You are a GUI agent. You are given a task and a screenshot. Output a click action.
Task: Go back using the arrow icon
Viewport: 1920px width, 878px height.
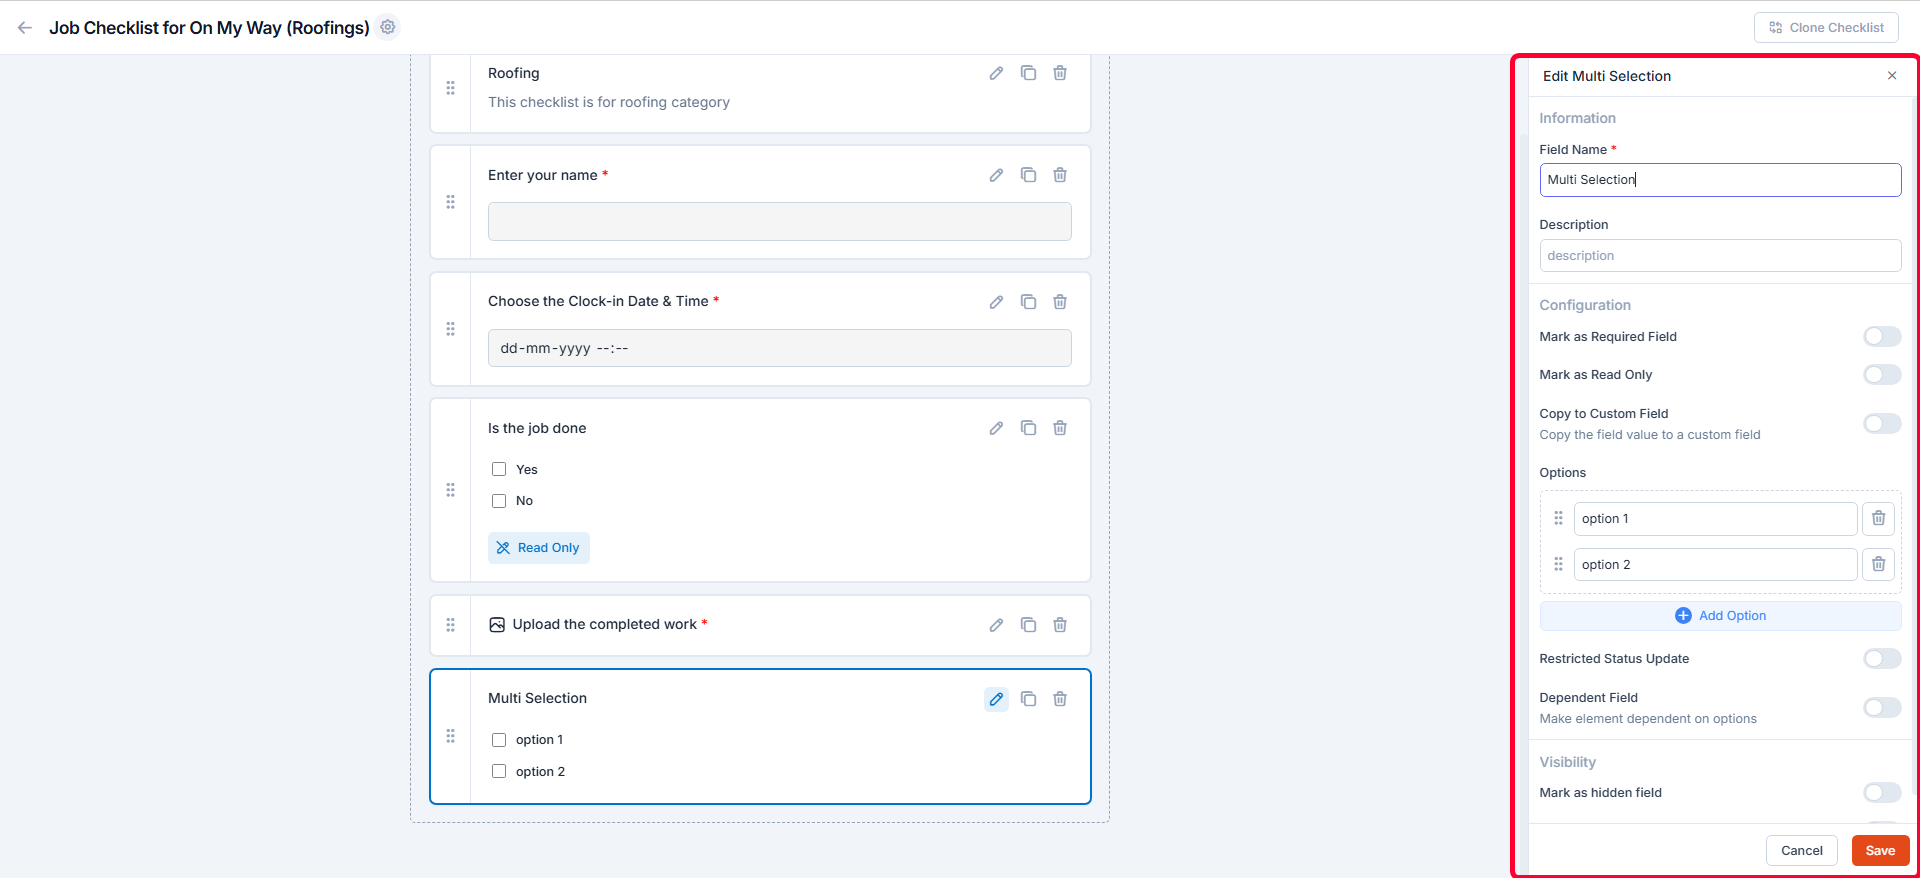[x=25, y=28]
